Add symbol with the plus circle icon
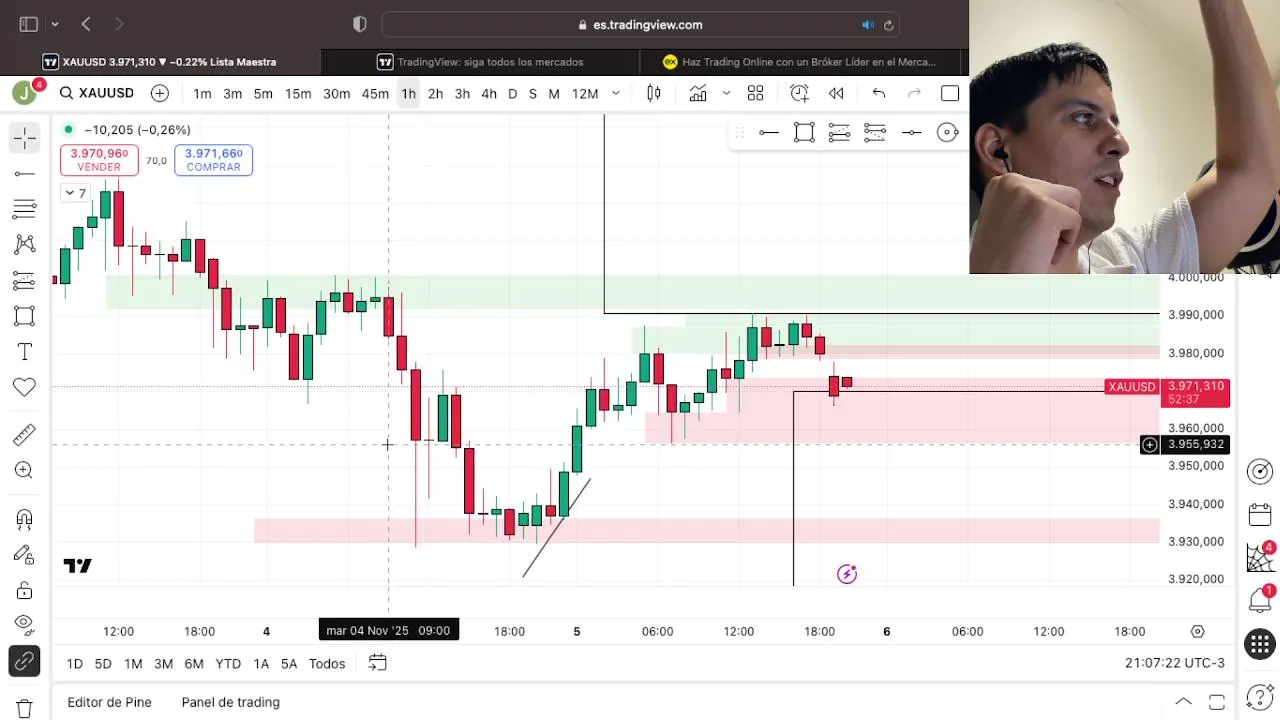The image size is (1280, 720). (x=160, y=93)
